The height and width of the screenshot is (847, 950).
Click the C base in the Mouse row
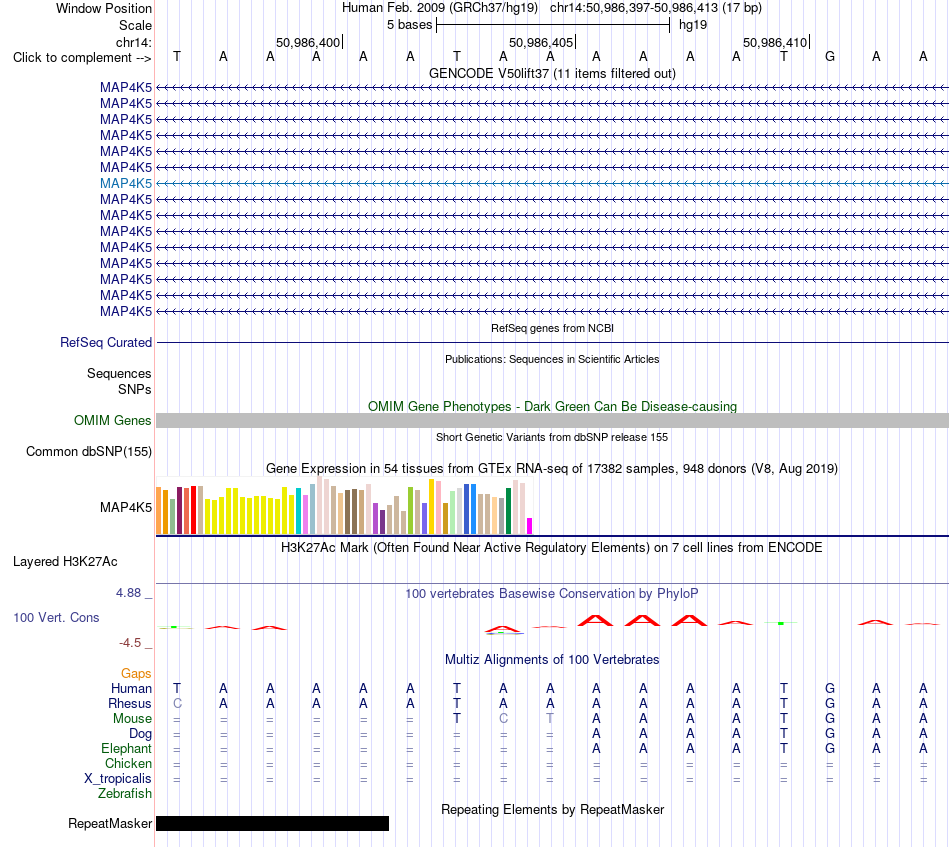click(503, 719)
